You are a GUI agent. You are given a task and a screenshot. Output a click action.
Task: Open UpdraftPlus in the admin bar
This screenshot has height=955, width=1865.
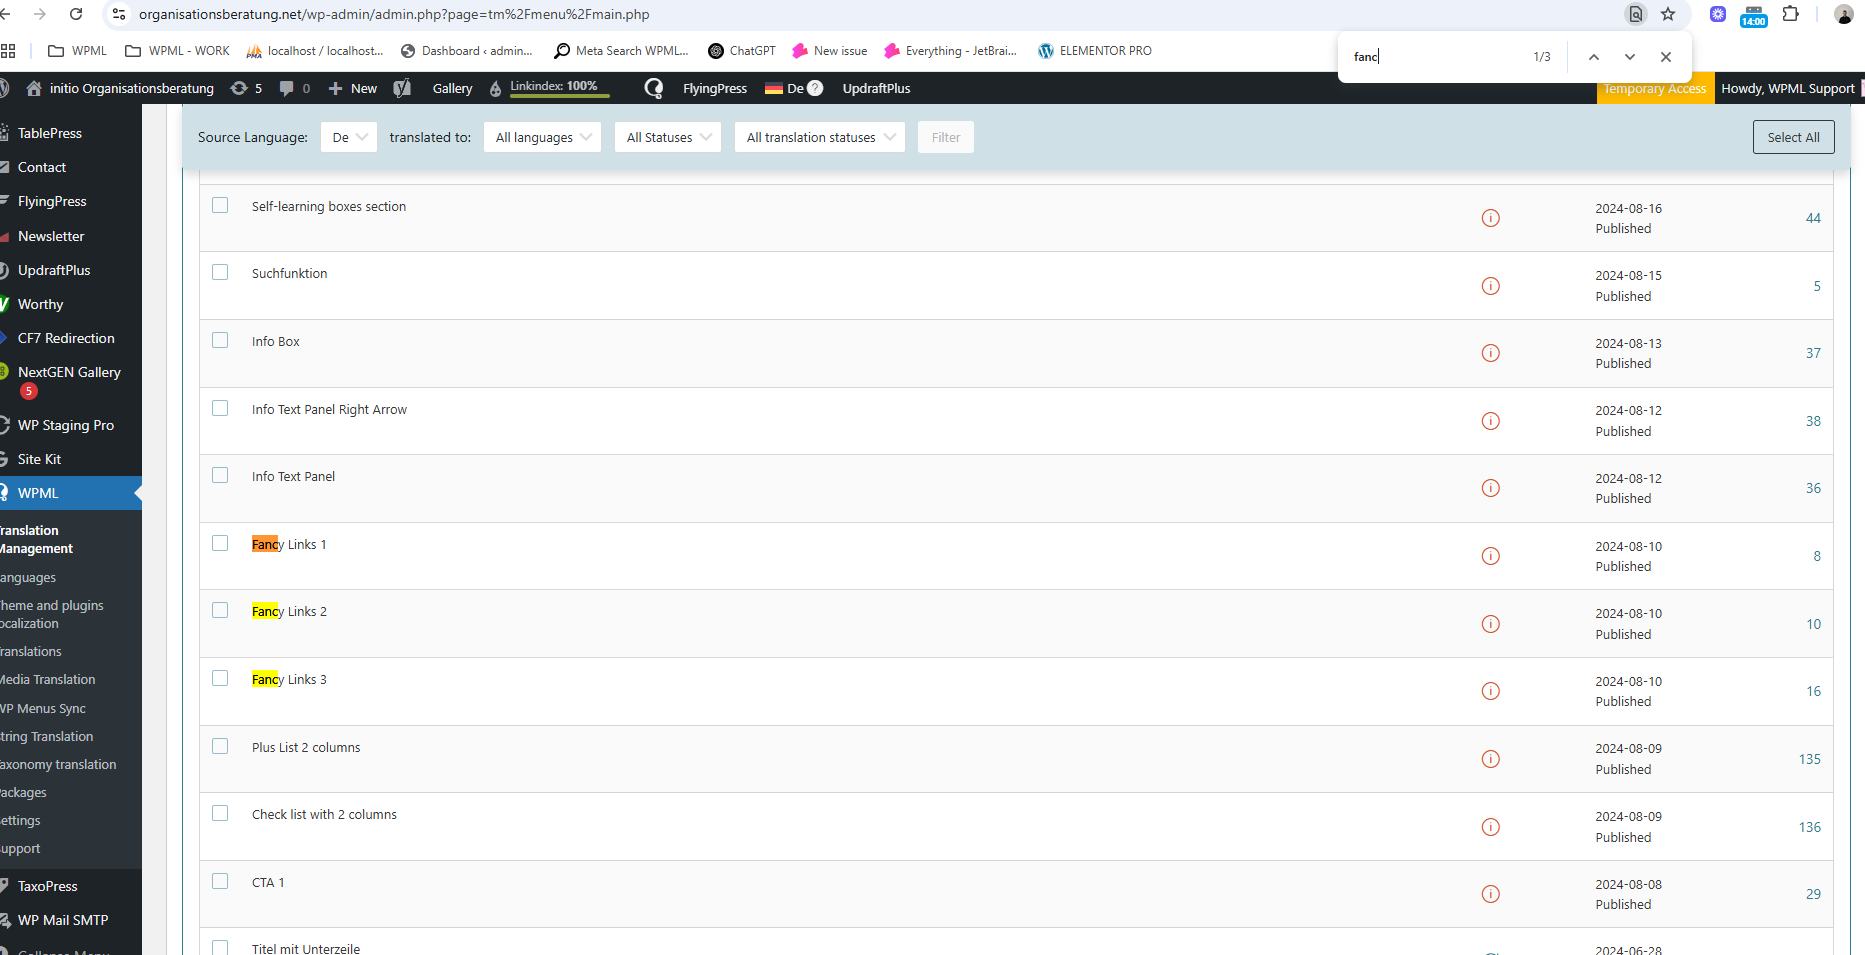point(876,88)
